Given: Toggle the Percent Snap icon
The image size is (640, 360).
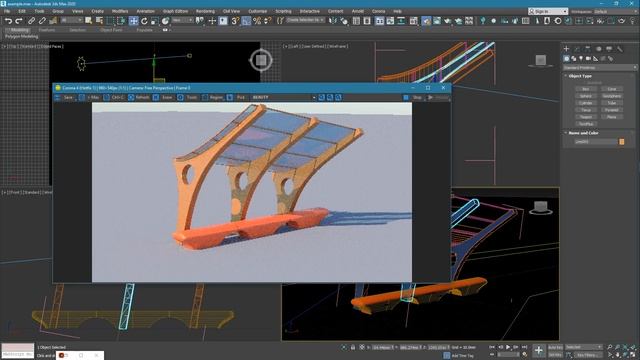Looking at the screenshot, I should tap(257, 21).
